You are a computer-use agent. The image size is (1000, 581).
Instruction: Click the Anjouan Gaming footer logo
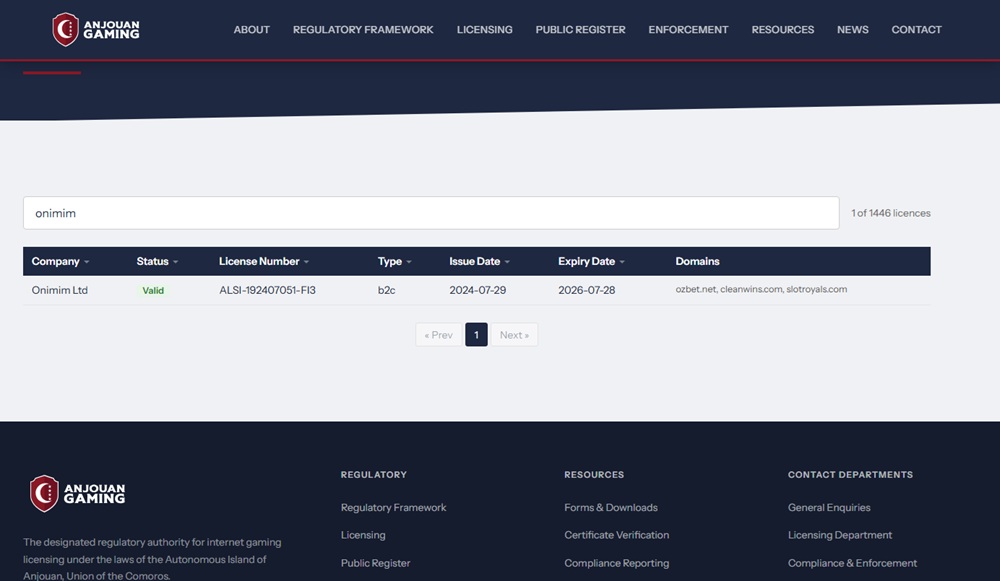tap(77, 494)
